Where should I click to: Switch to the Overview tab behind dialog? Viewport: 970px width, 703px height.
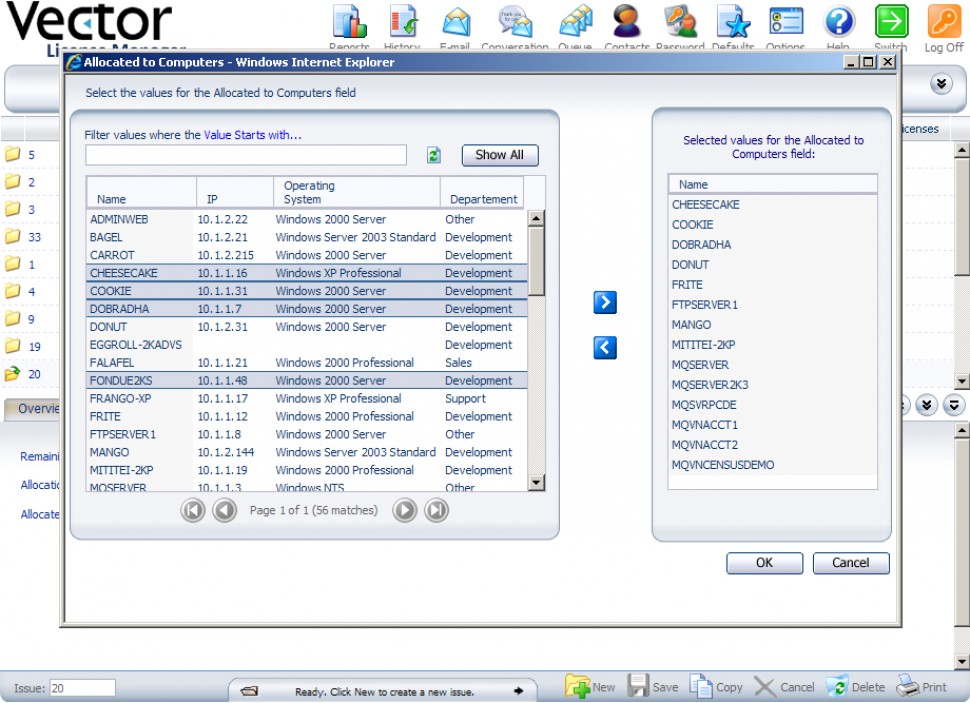tap(34, 408)
